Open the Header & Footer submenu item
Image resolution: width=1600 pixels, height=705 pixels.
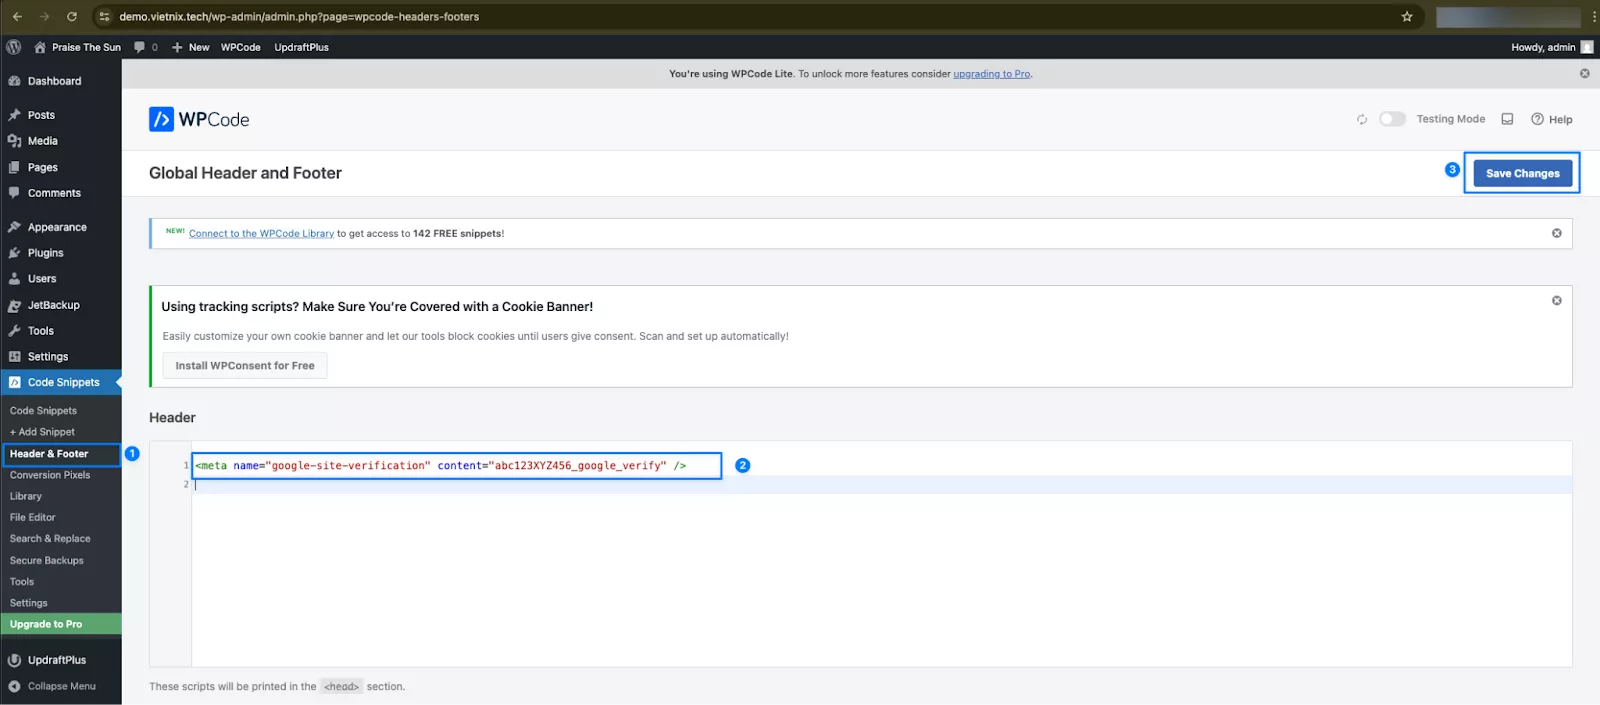pos(61,454)
